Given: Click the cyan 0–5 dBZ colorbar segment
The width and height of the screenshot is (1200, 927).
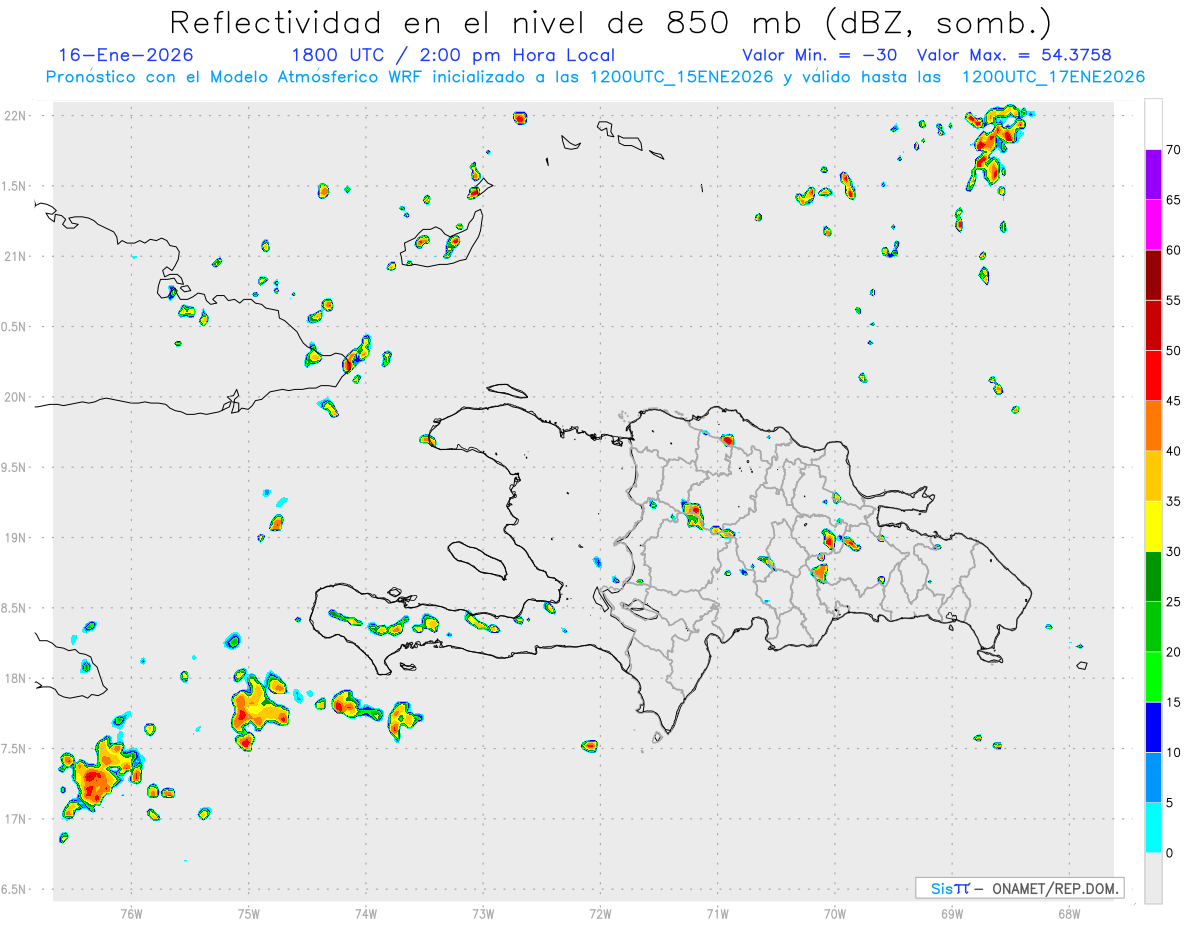Looking at the screenshot, I should tap(1153, 828).
